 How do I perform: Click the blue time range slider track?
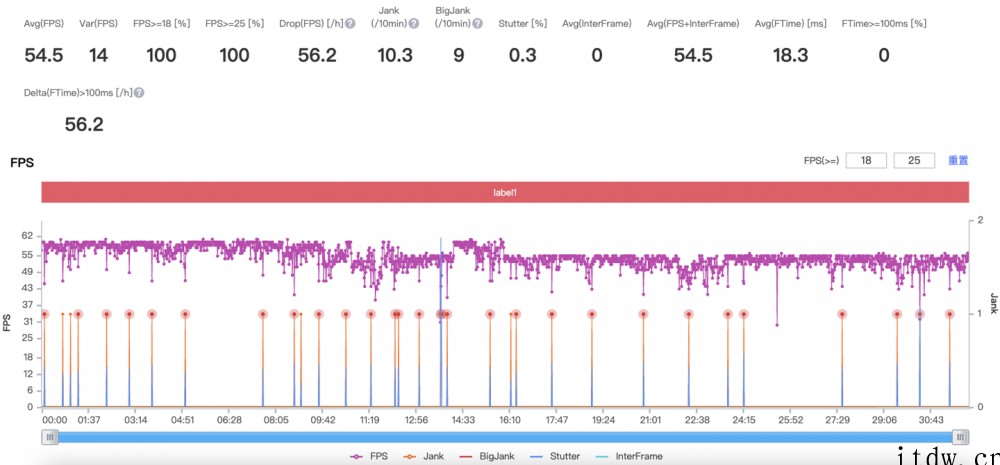(x=505, y=437)
